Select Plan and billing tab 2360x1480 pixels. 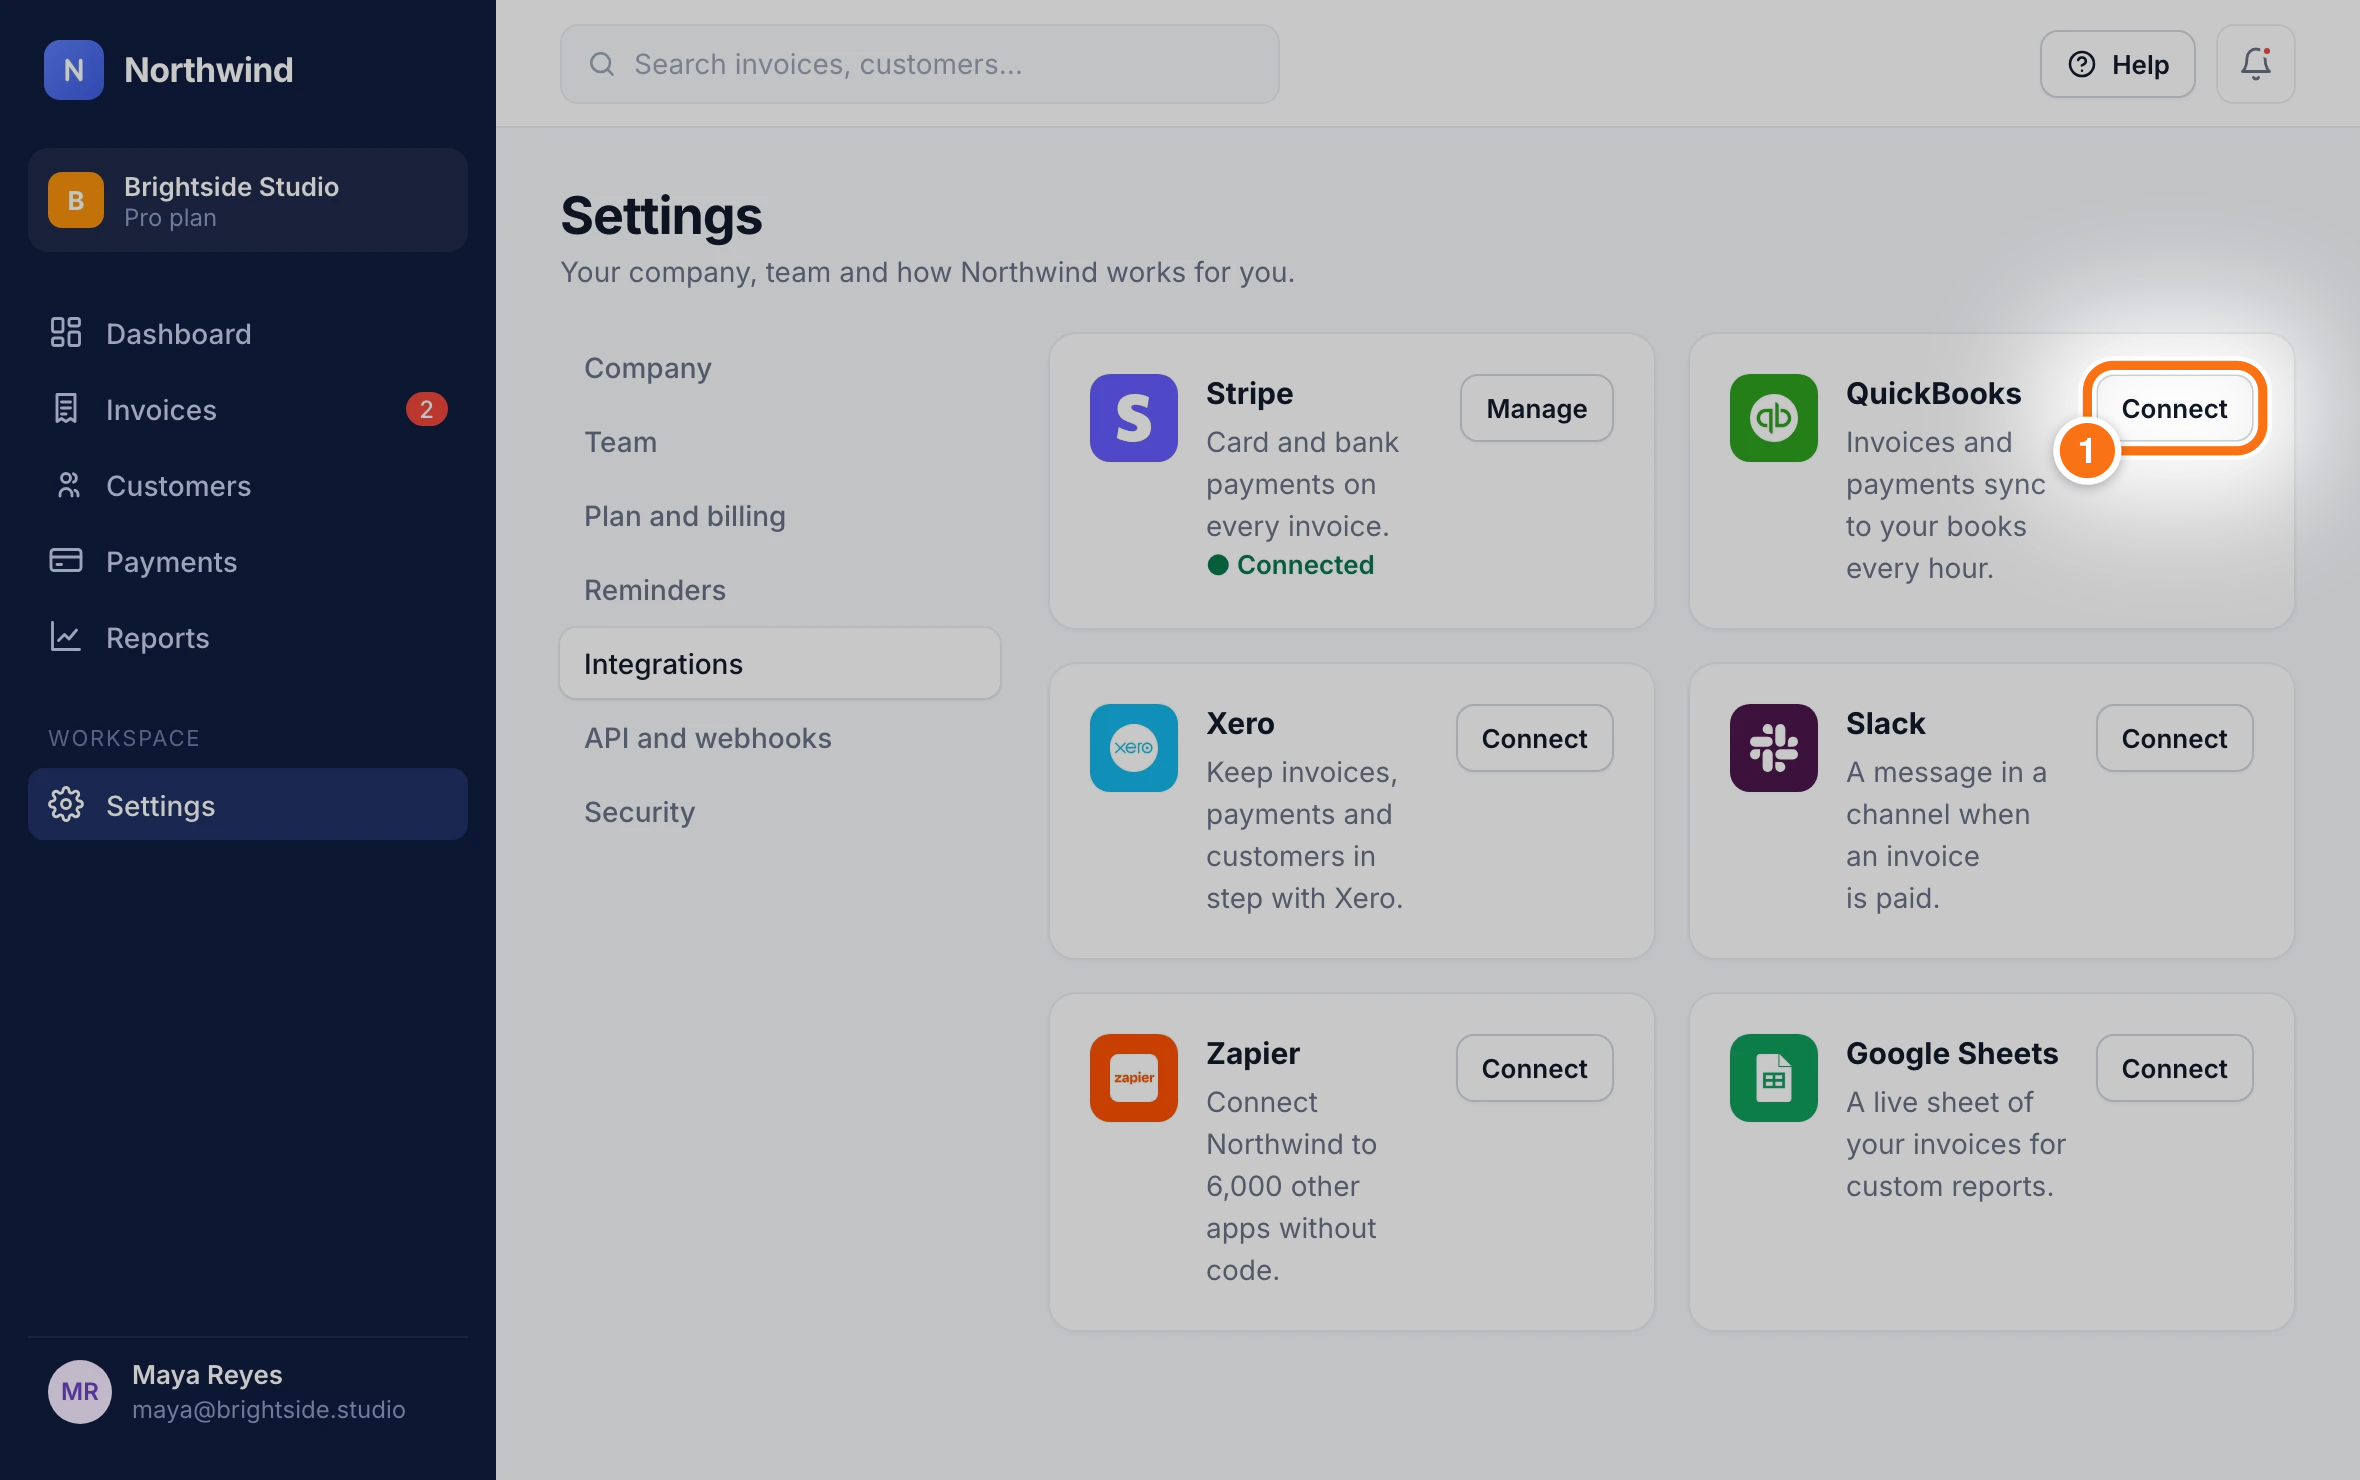[x=780, y=516]
